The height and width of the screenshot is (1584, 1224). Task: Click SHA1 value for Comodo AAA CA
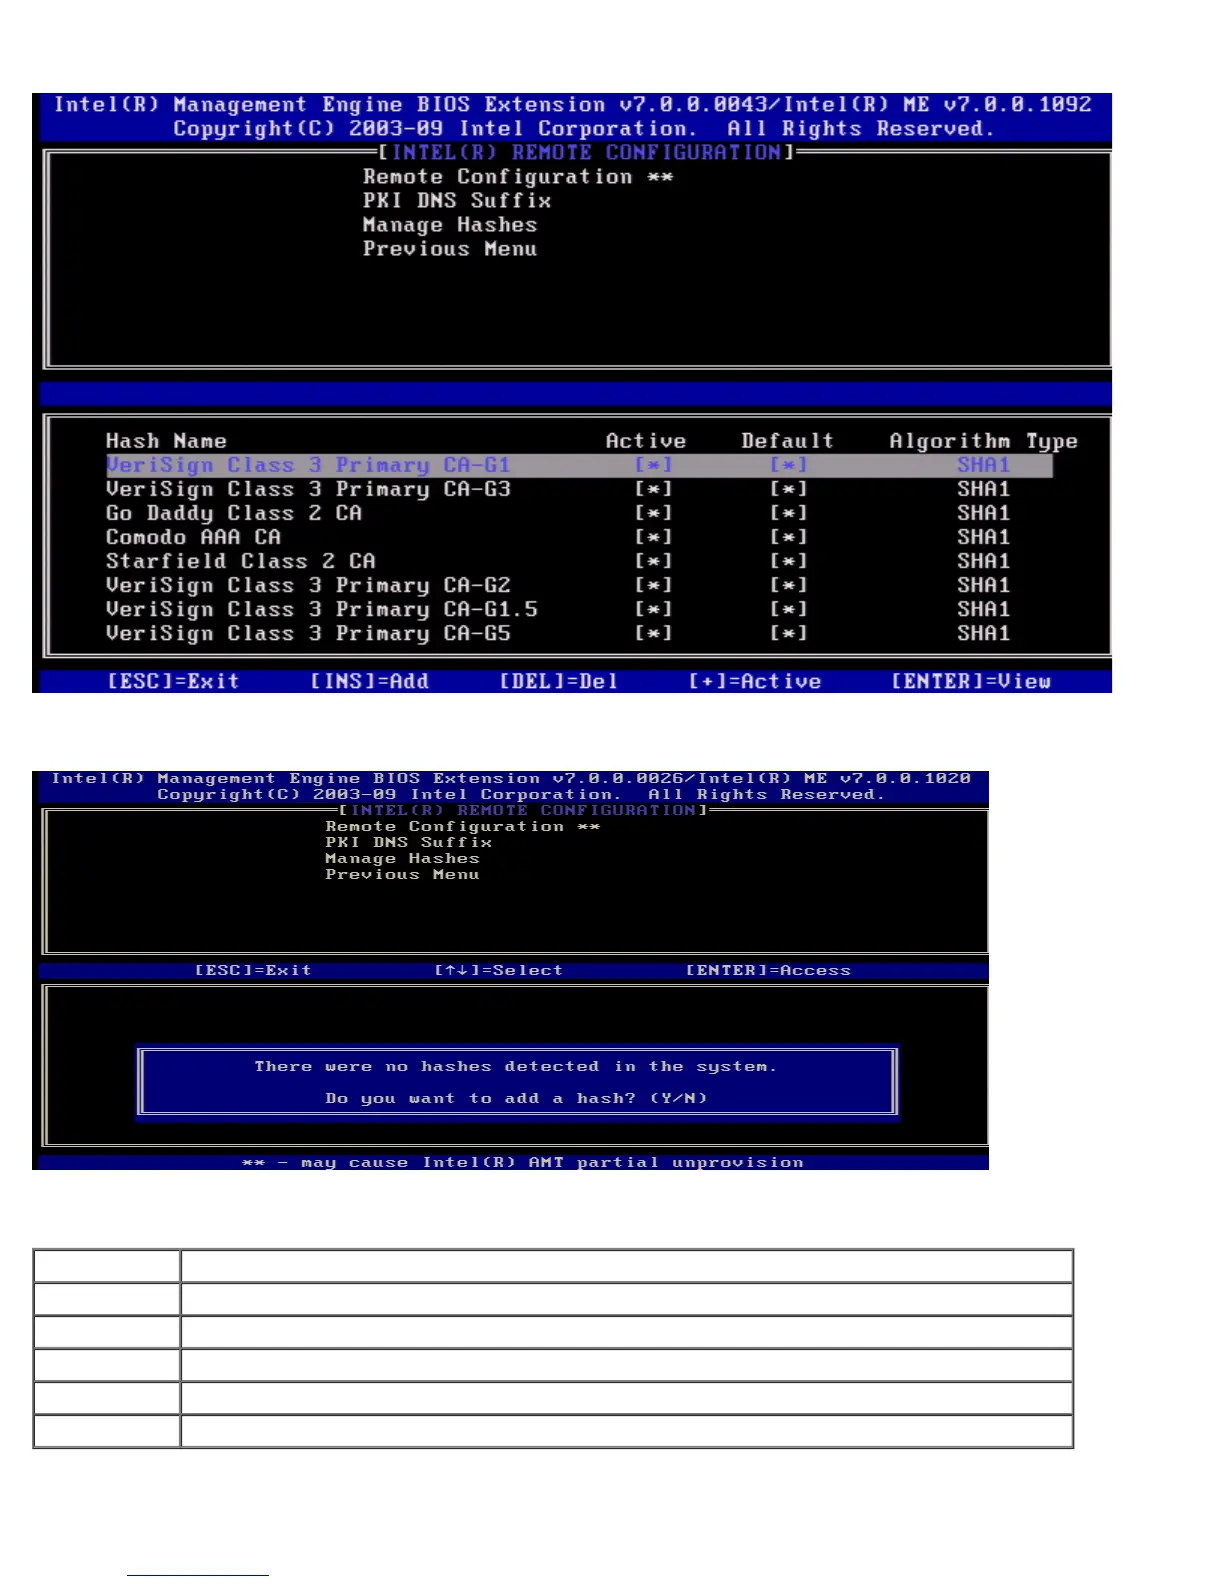click(x=984, y=537)
